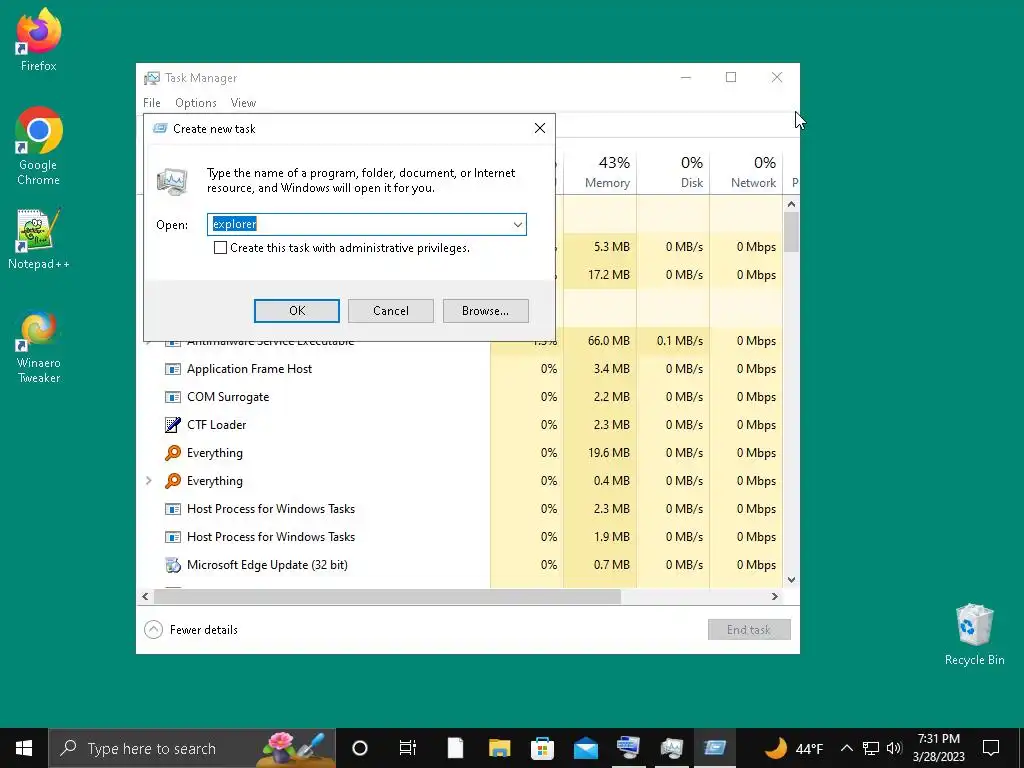Switch to Task Manager taskbar icon

(x=671, y=748)
